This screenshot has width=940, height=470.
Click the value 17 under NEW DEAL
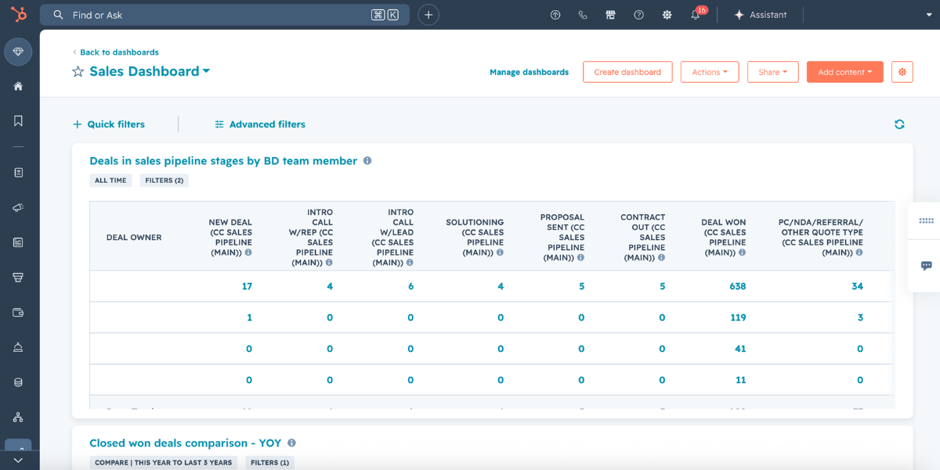247,287
